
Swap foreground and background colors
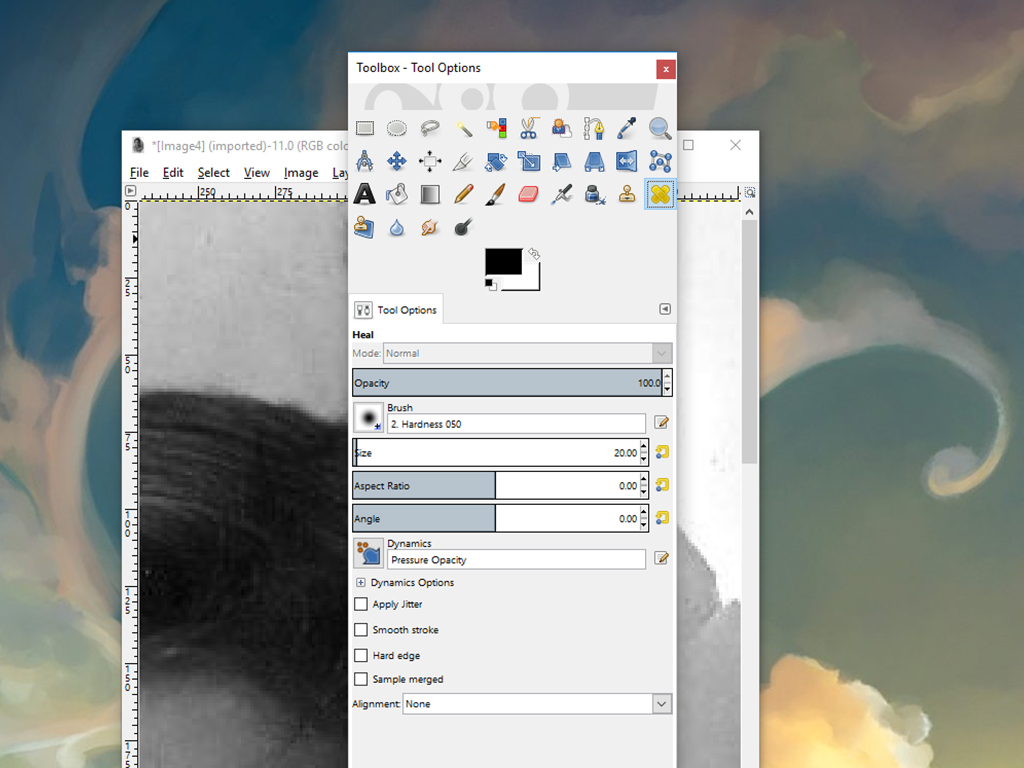(534, 254)
